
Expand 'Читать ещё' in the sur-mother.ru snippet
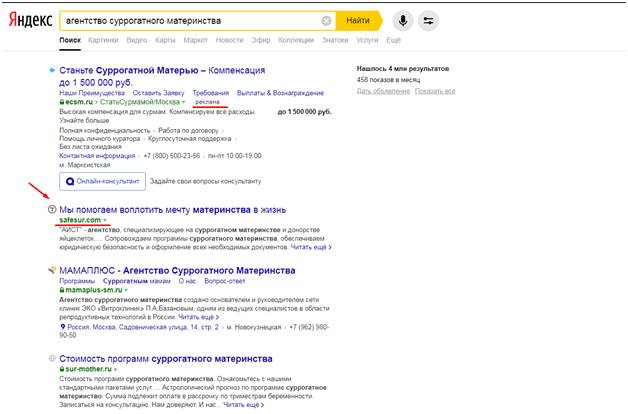[244, 405]
